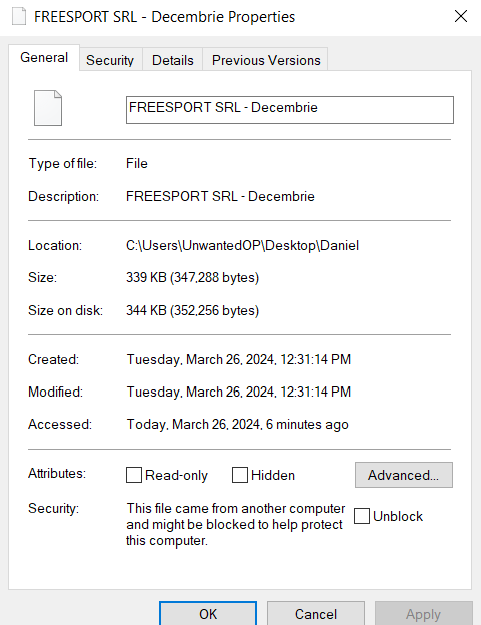Screen dimensions: 481x625
Task: Click inside the file name field
Action: [290, 110]
